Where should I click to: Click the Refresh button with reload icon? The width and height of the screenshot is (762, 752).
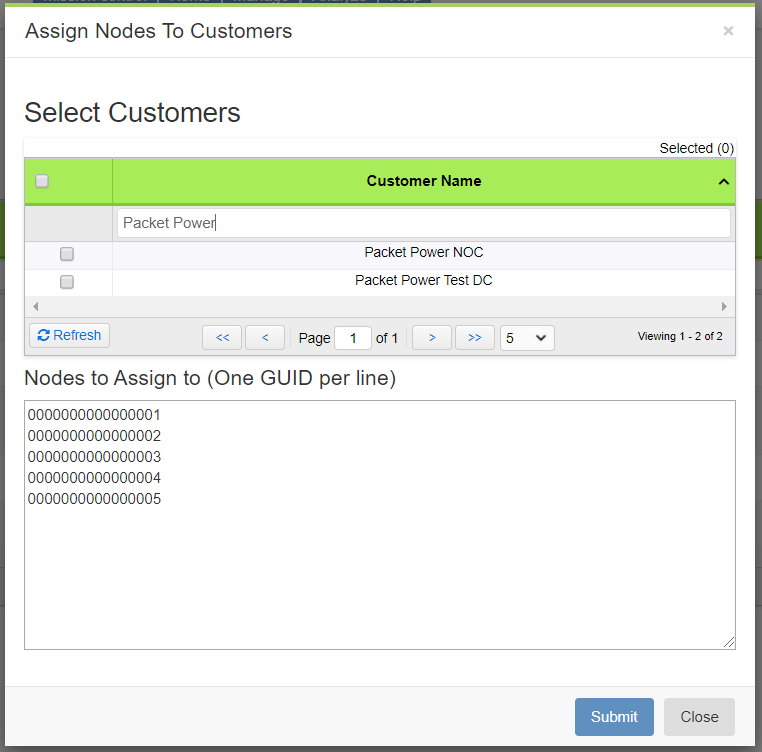70,336
